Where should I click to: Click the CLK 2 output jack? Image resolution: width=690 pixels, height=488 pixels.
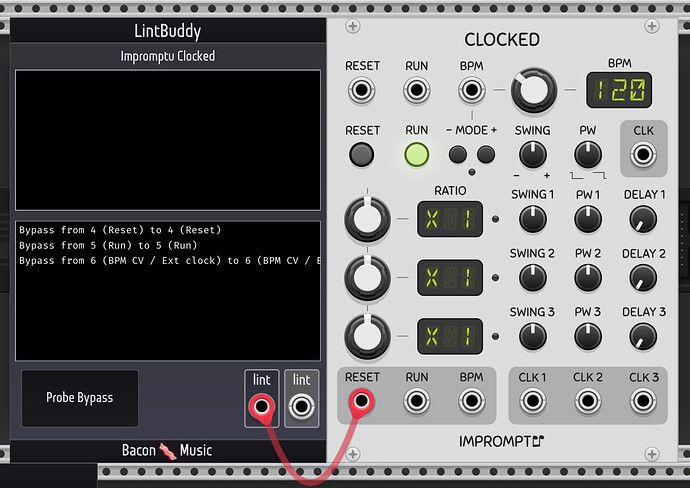[588, 401]
